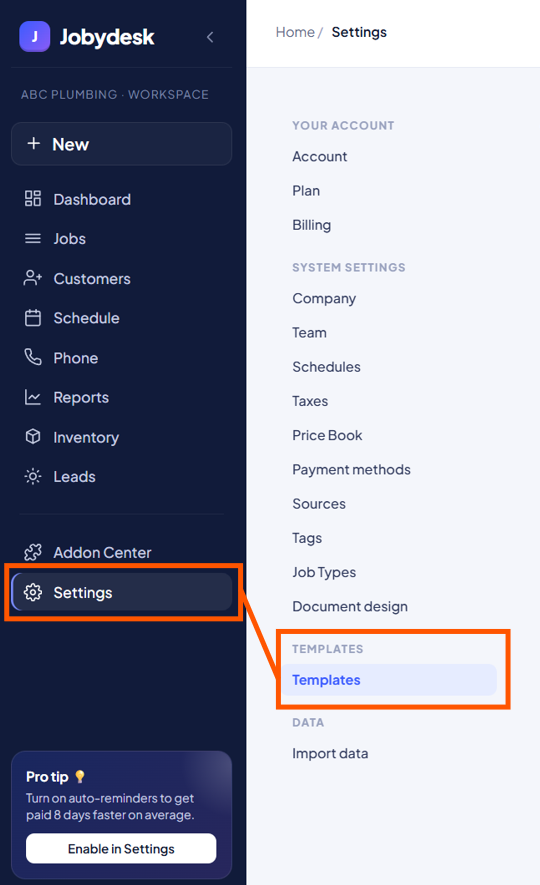The height and width of the screenshot is (885, 540).
Task: Open Customers via the person-plus icon
Action: 33,278
